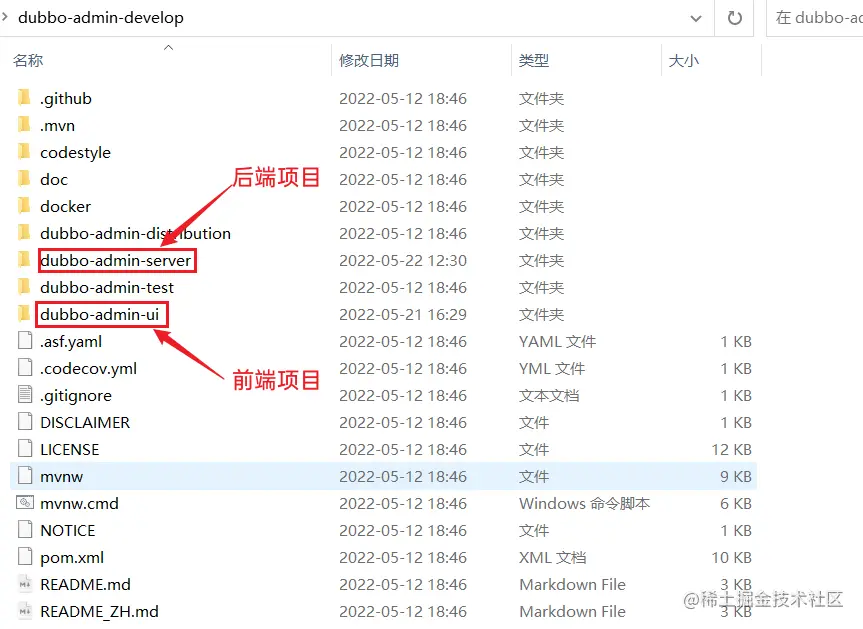The height and width of the screenshot is (629, 863).
Task: Click dubbo-admin-develop in the address bar
Action: (101, 18)
